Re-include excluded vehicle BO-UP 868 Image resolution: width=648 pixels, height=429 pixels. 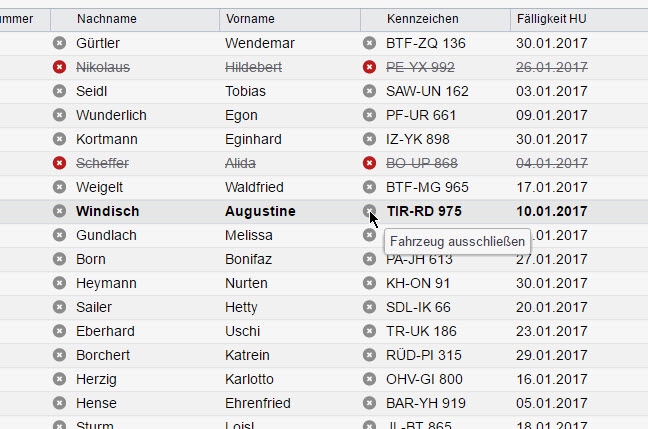point(369,163)
